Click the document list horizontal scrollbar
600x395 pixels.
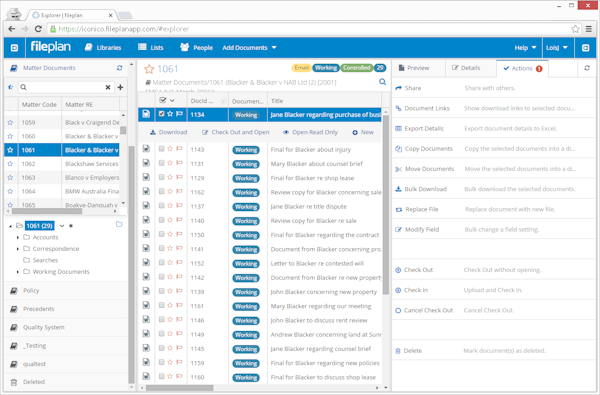(x=180, y=388)
